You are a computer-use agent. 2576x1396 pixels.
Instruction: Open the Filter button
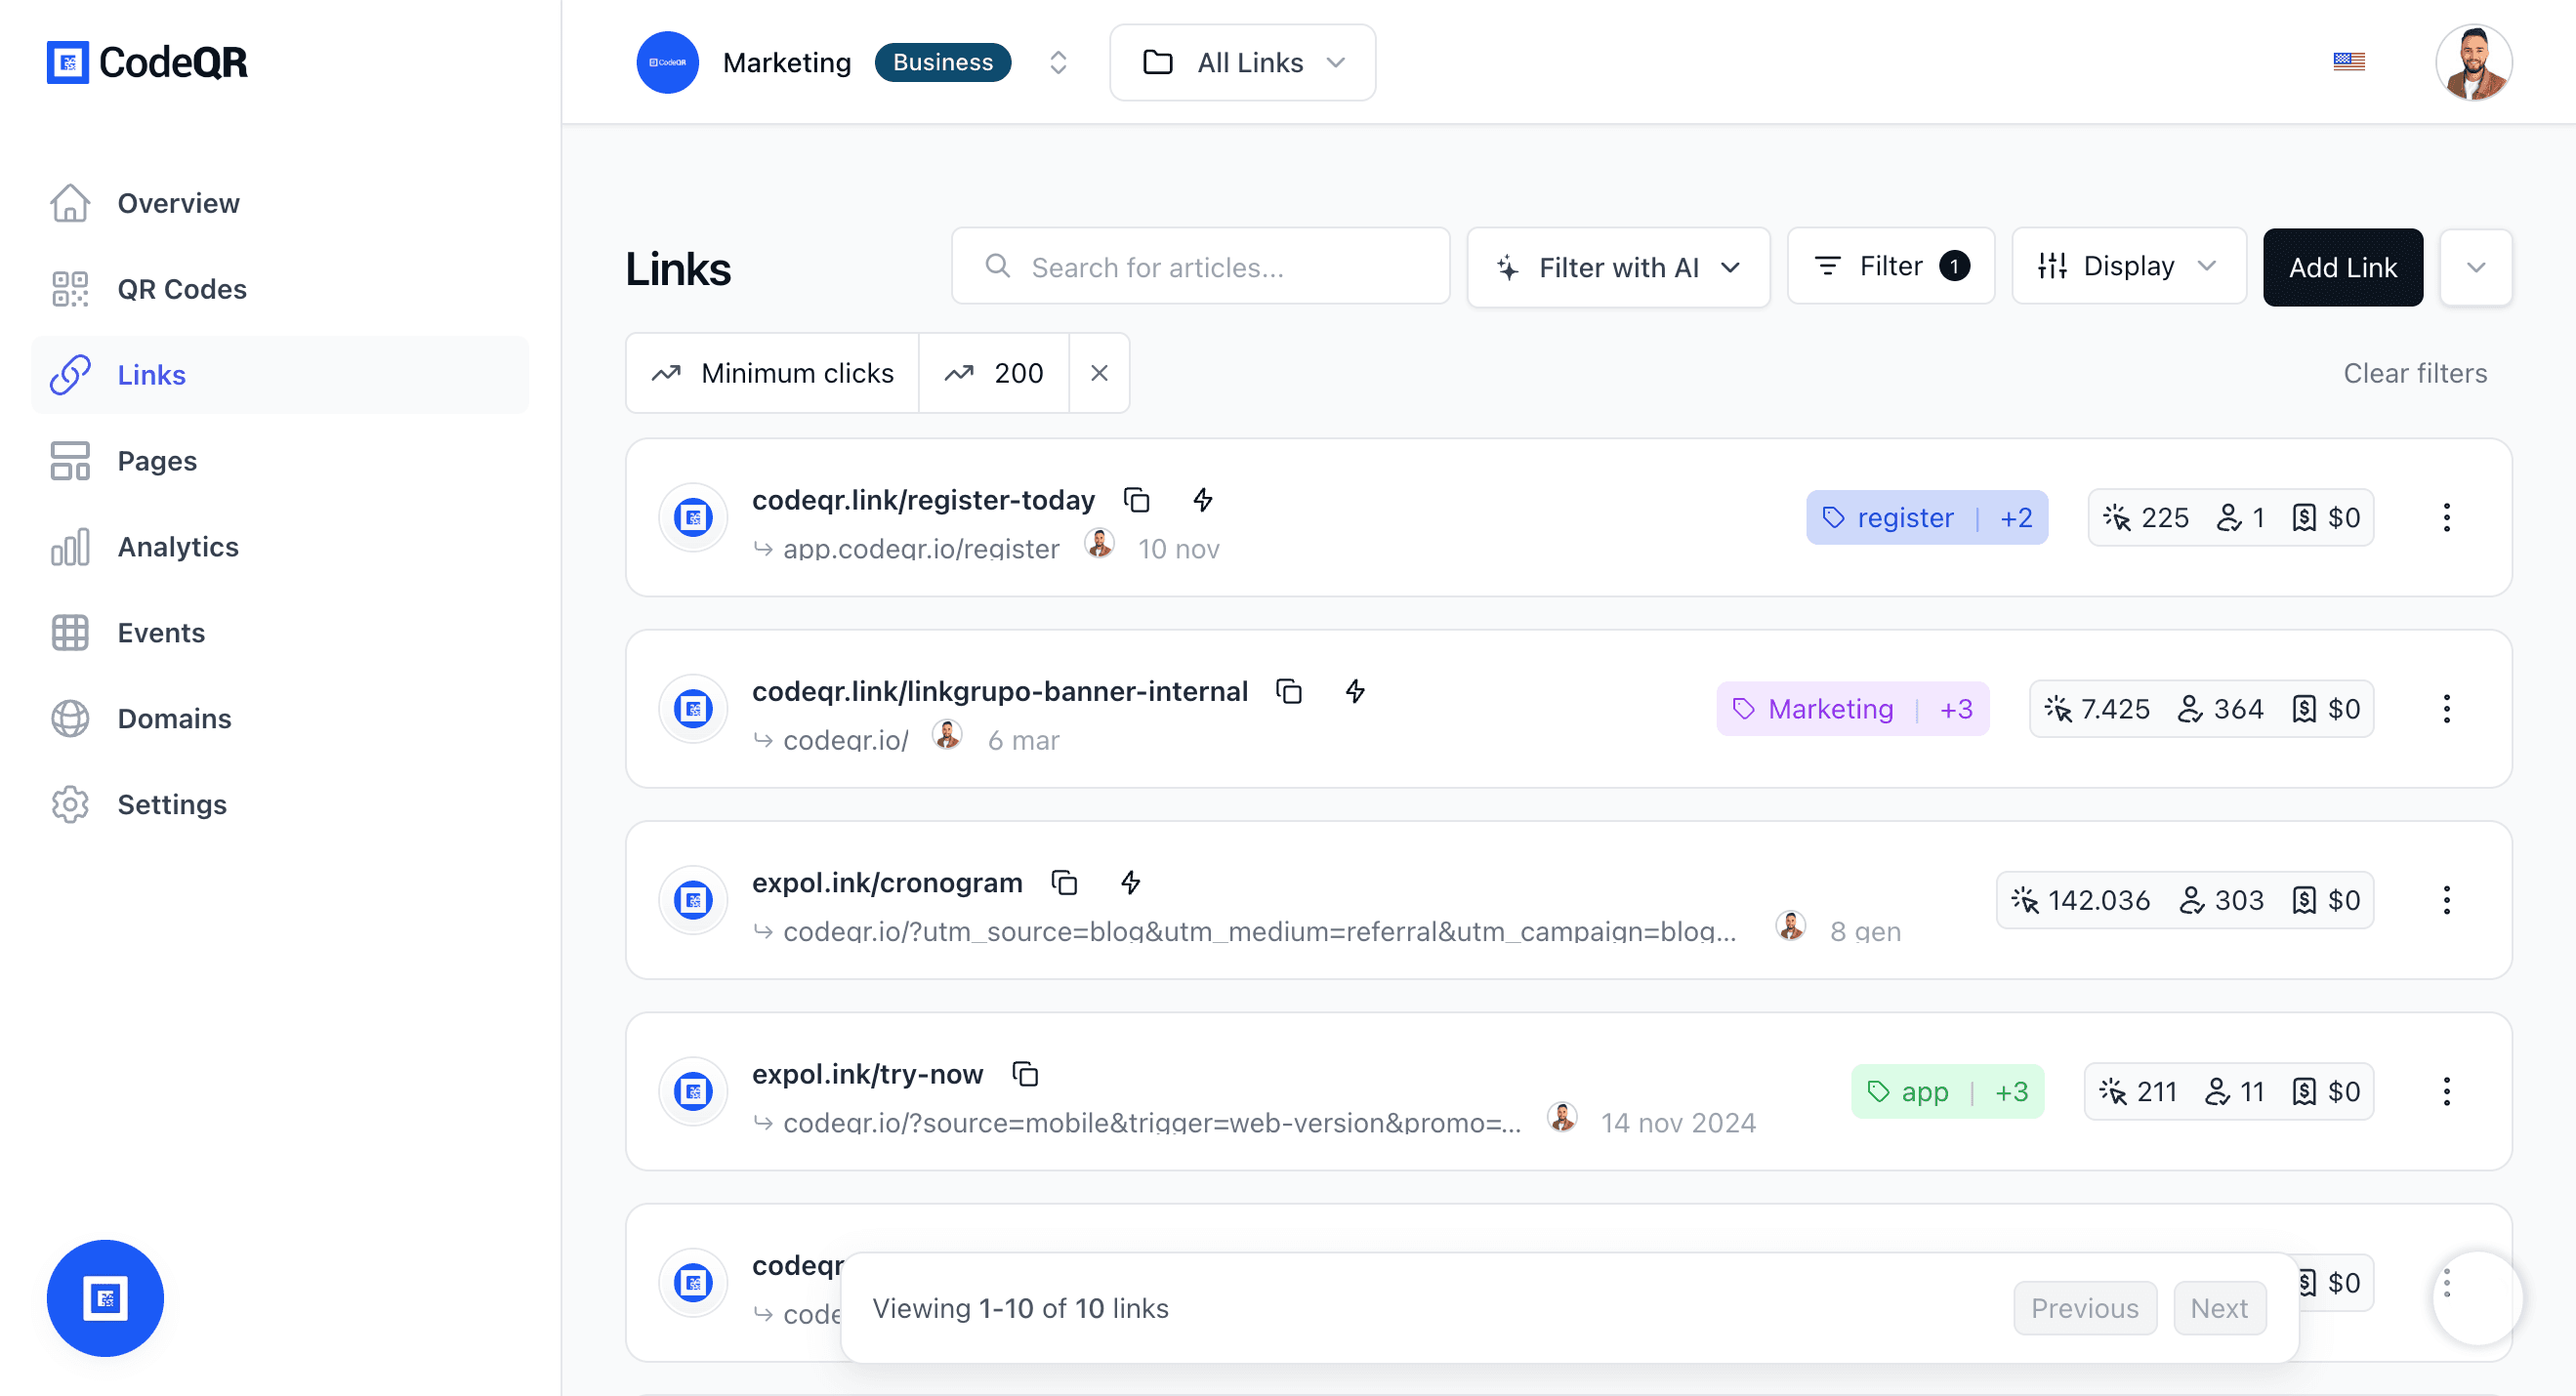(1890, 266)
